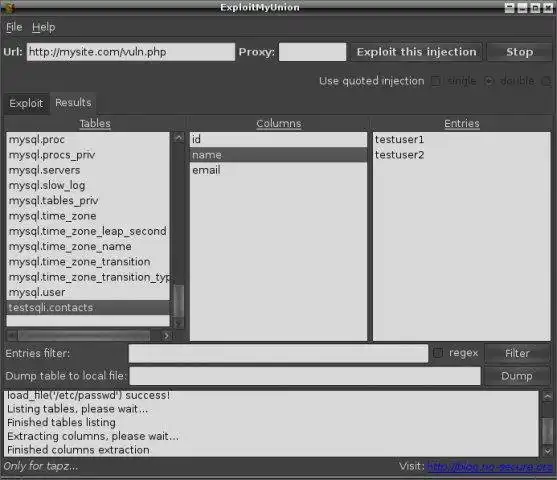The width and height of the screenshot is (557, 480).
Task: Click Tables horizontal scroll right arrow
Action: [x=166, y=335]
